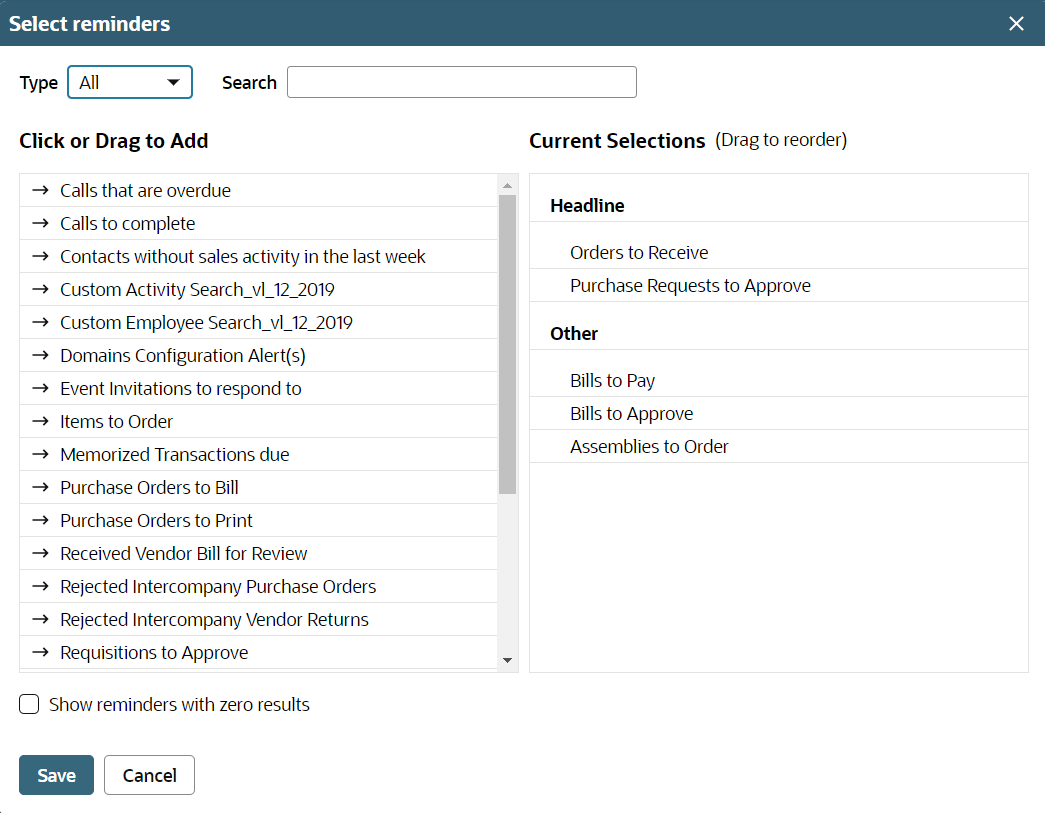Add Event Invitations to respond to reminder
The height and width of the screenshot is (813, 1045).
point(180,388)
